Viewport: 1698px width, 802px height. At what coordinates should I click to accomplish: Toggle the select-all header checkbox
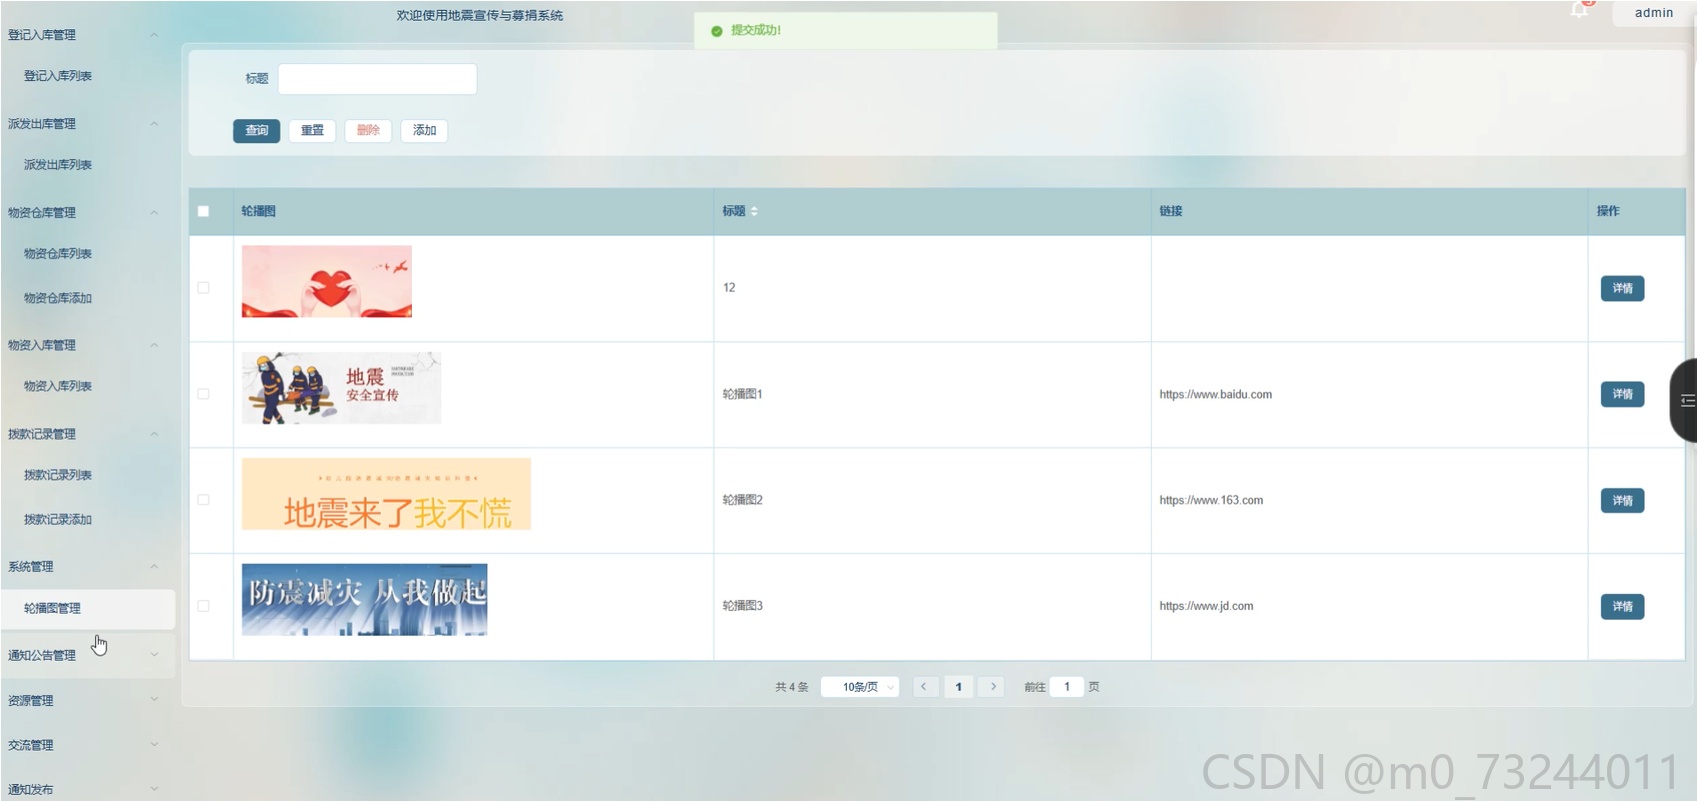[x=204, y=211]
